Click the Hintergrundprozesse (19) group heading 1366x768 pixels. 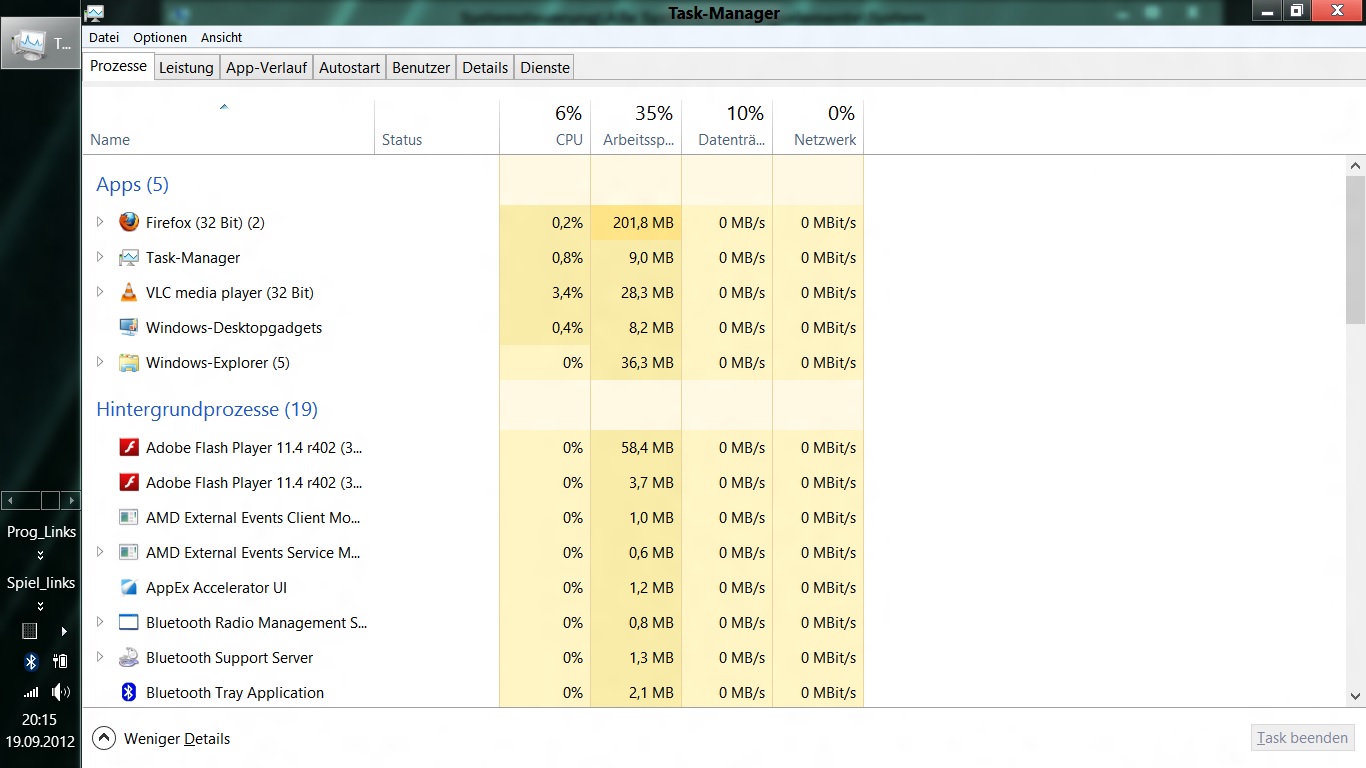click(207, 410)
